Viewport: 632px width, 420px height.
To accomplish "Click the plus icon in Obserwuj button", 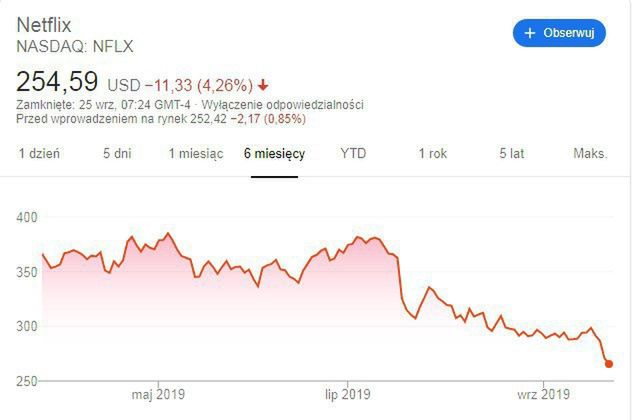I will pyautogui.click(x=529, y=33).
